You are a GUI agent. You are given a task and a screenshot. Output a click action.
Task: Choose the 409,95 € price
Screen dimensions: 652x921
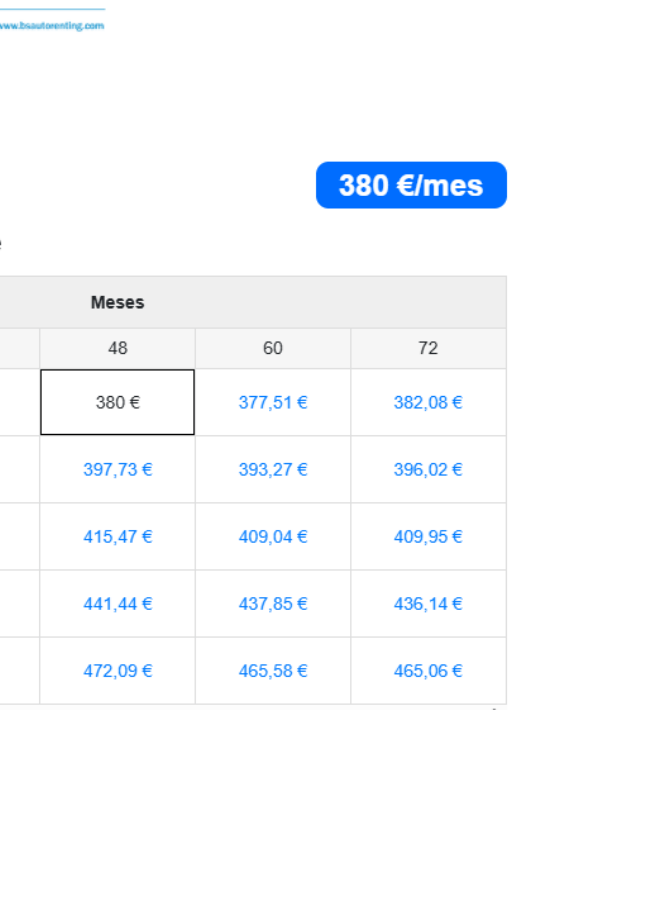tap(428, 536)
